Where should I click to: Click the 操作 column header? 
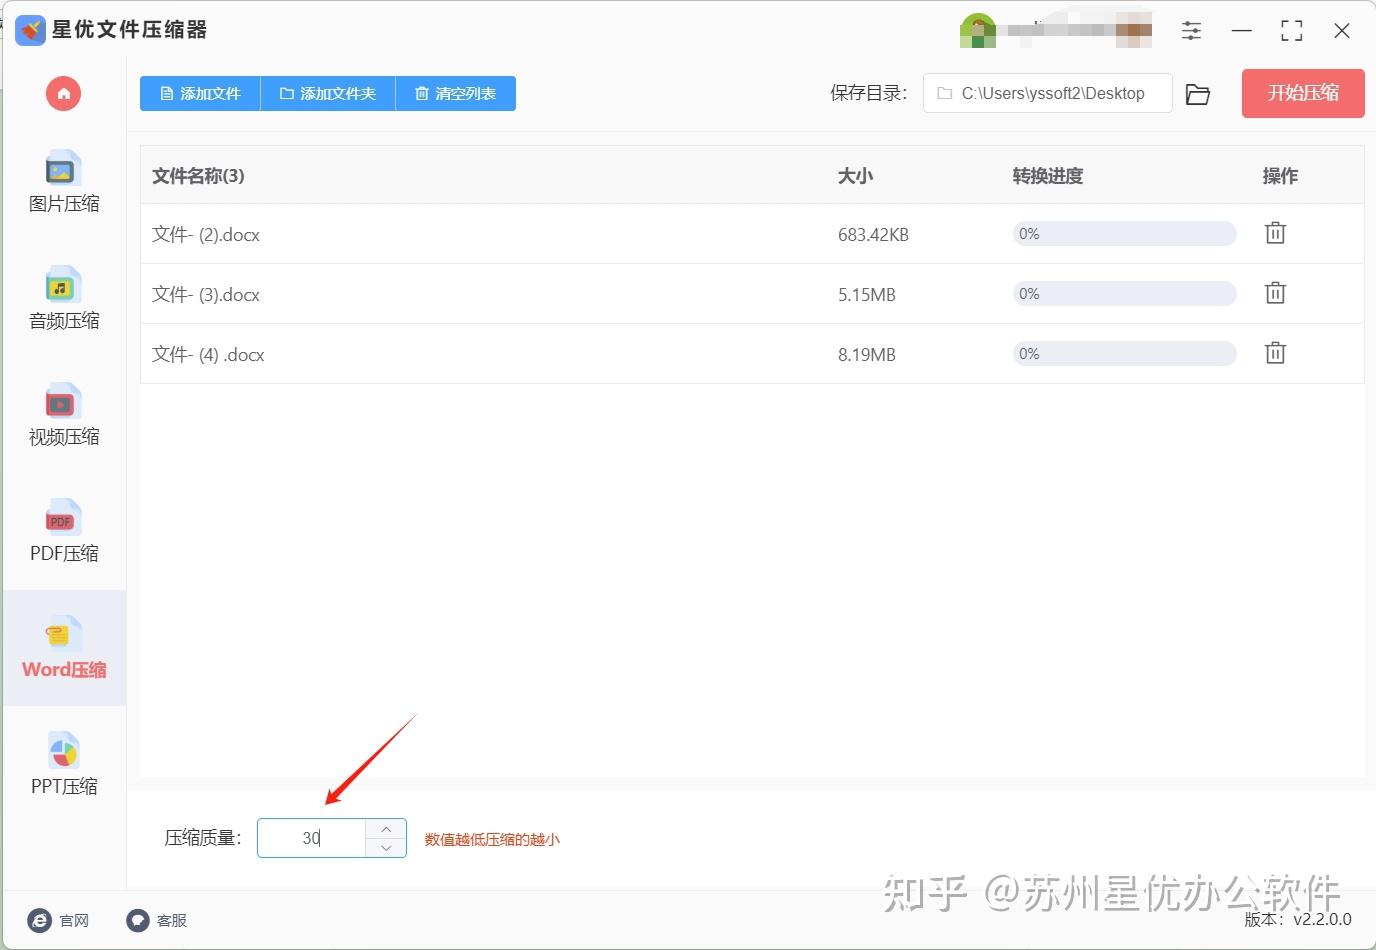pos(1280,176)
